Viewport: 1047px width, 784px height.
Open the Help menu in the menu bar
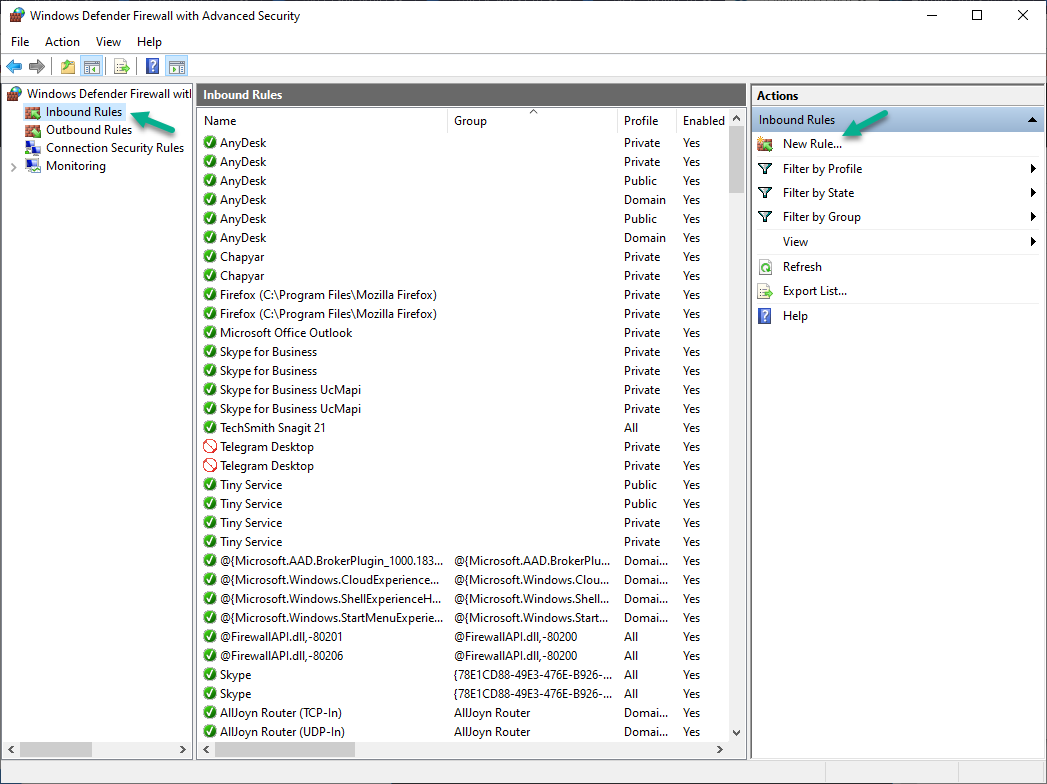pyautogui.click(x=150, y=41)
